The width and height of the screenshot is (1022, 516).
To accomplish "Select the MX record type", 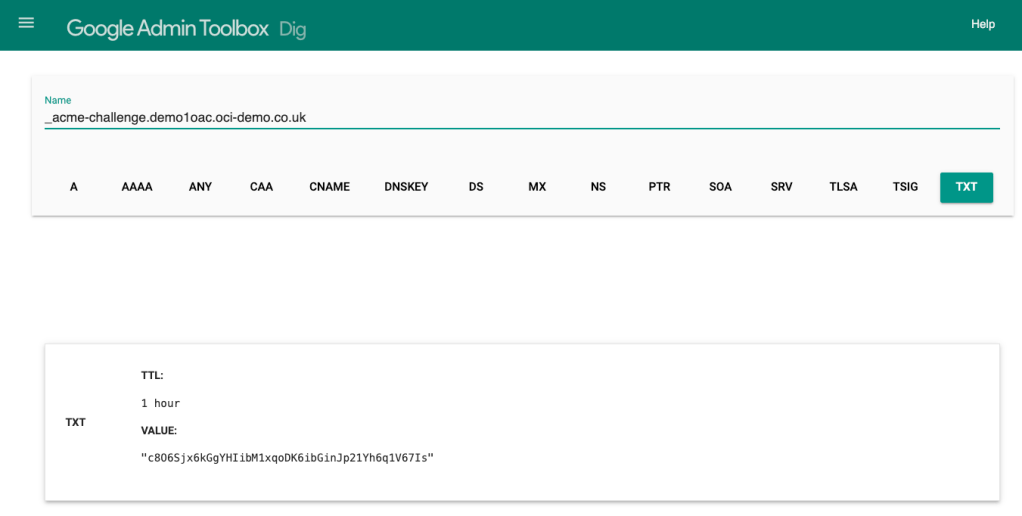I will click(537, 187).
